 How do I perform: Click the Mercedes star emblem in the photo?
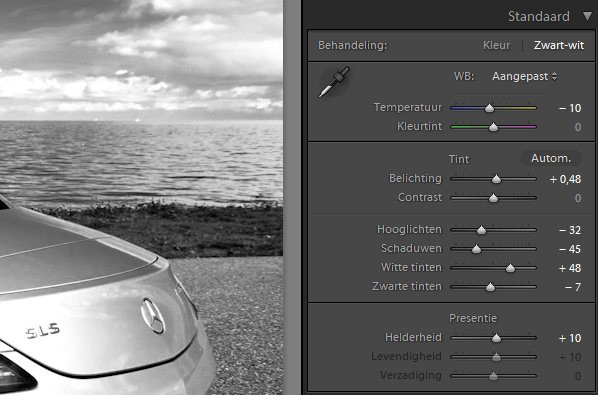(153, 316)
